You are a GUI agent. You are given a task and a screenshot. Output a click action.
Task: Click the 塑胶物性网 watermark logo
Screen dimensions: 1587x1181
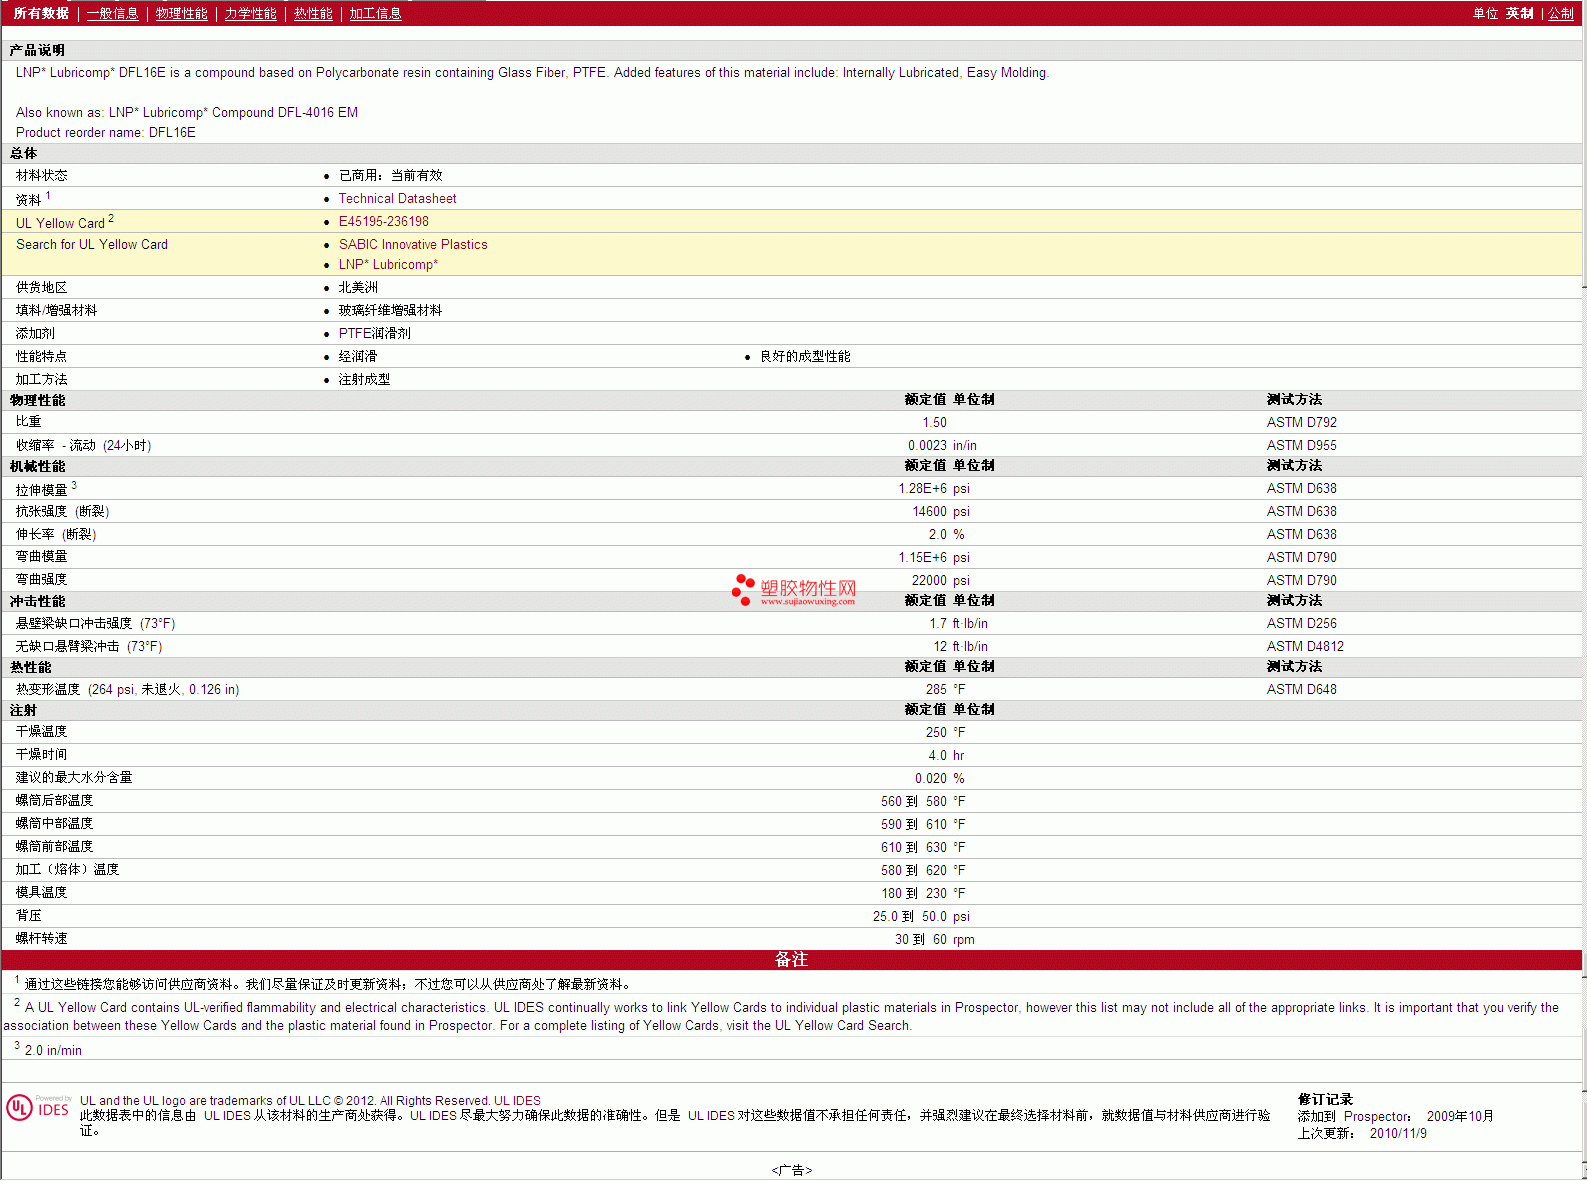(x=794, y=590)
